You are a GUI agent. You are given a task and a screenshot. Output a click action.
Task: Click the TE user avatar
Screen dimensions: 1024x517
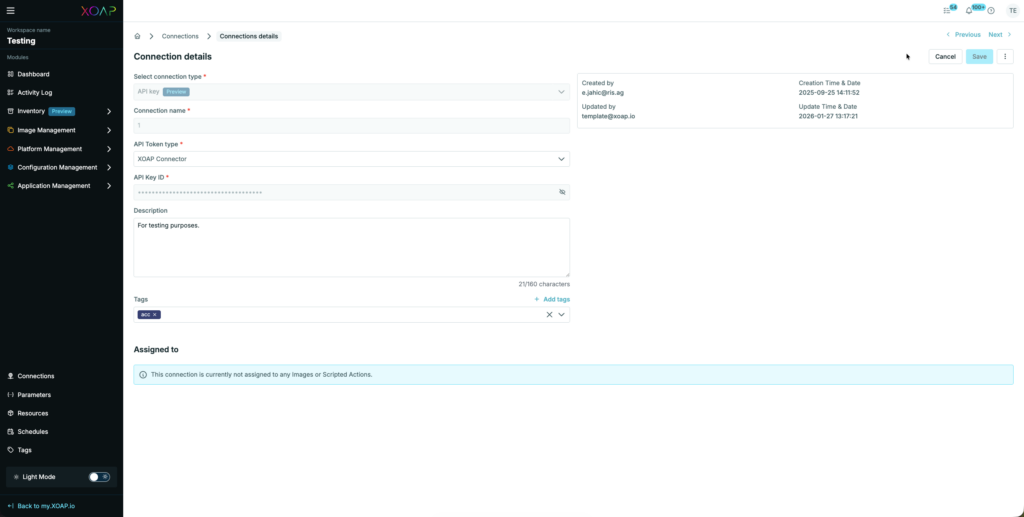1012,10
